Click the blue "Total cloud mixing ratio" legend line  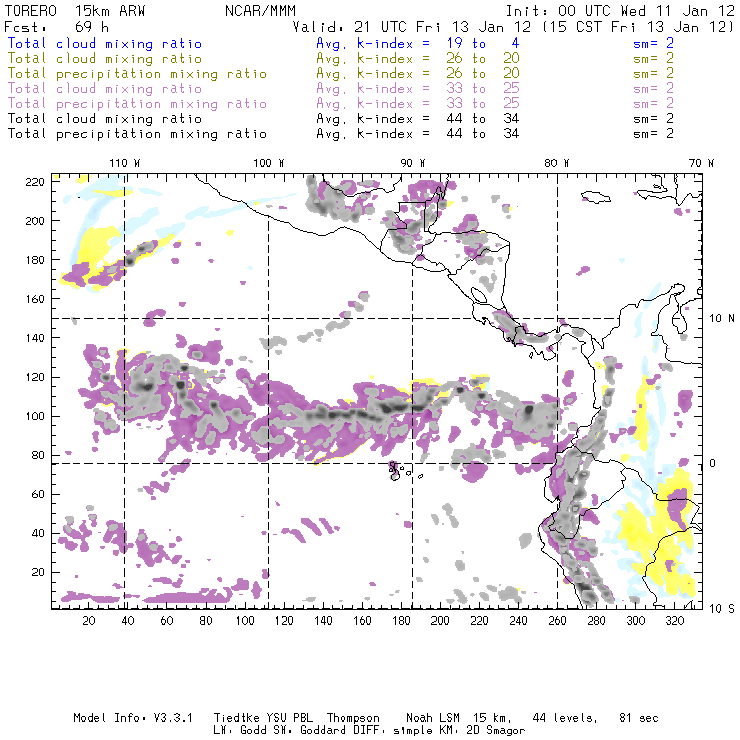105,44
